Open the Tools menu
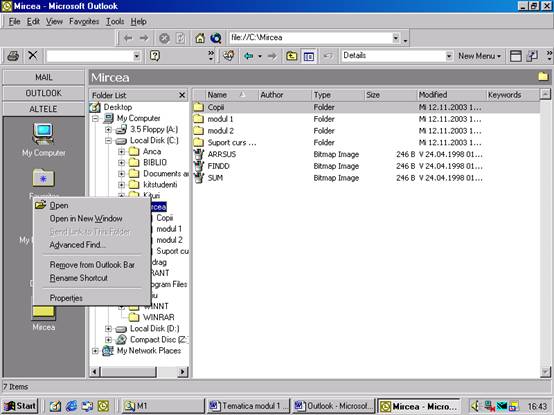This screenshot has width=554, height=415. click(115, 22)
